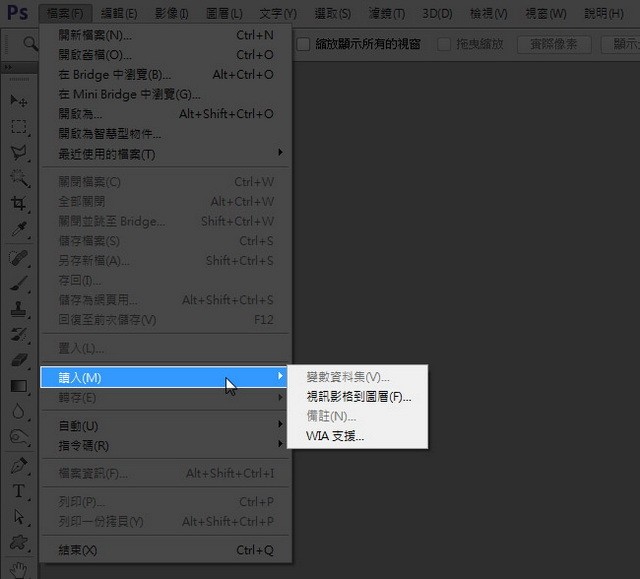Choose 在 Bridge 中瀏覽(B)... item
The width and height of the screenshot is (640, 579).
coord(166,75)
